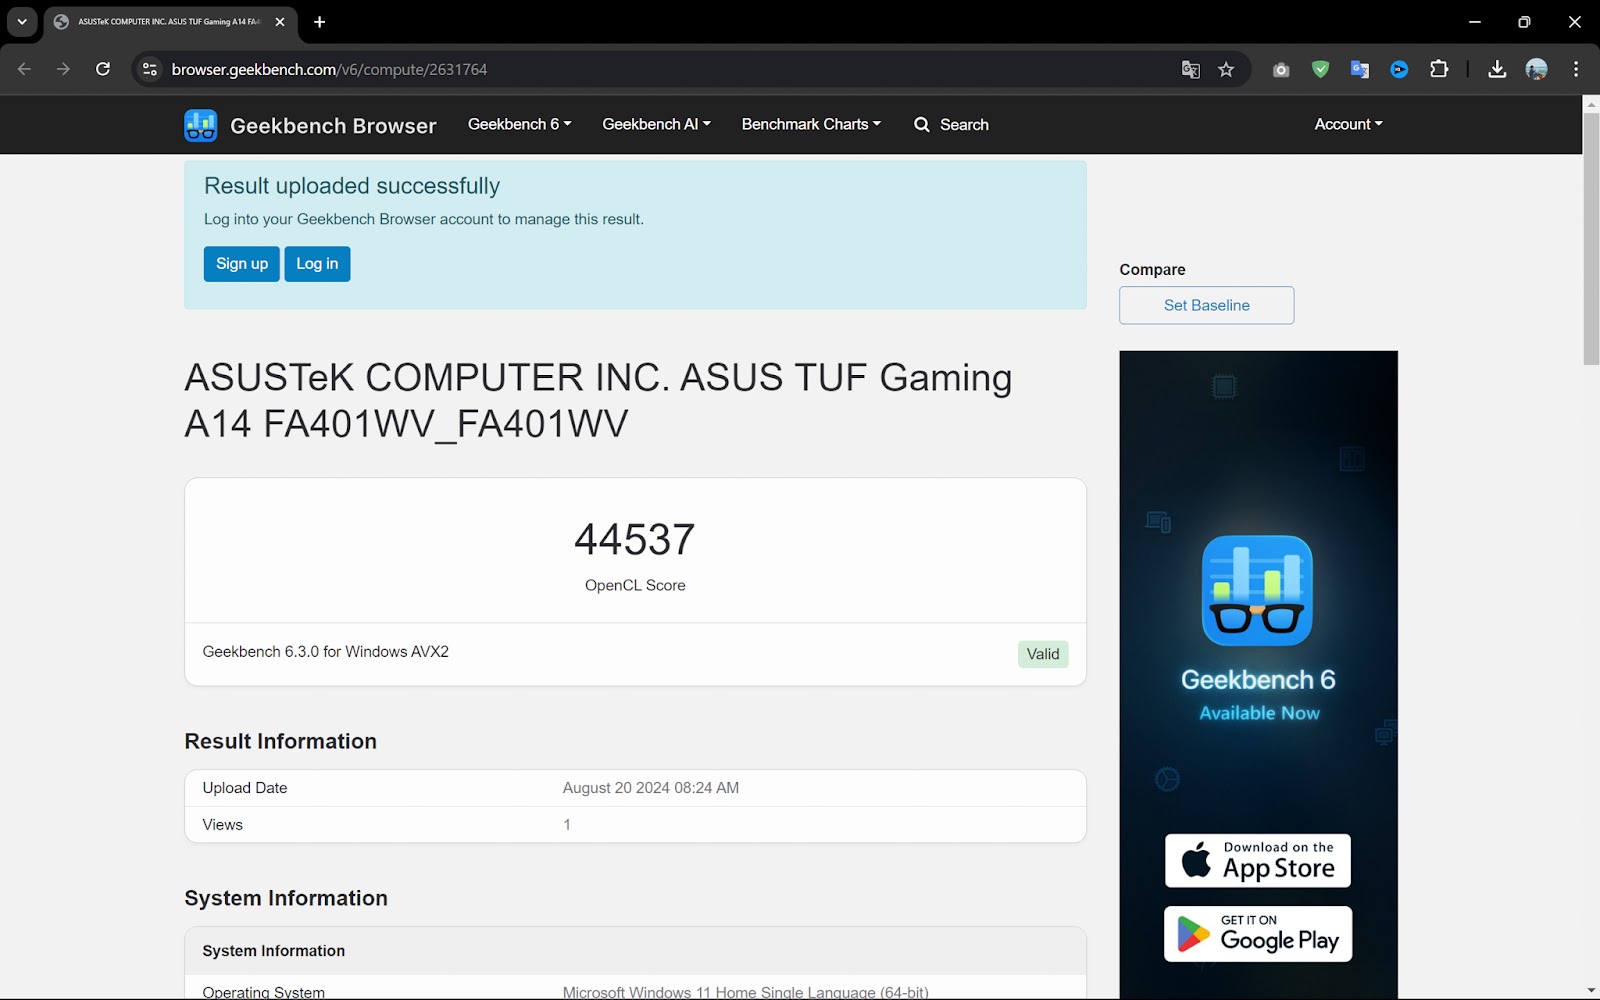Click the Upload Date value August 20 2024

651,788
